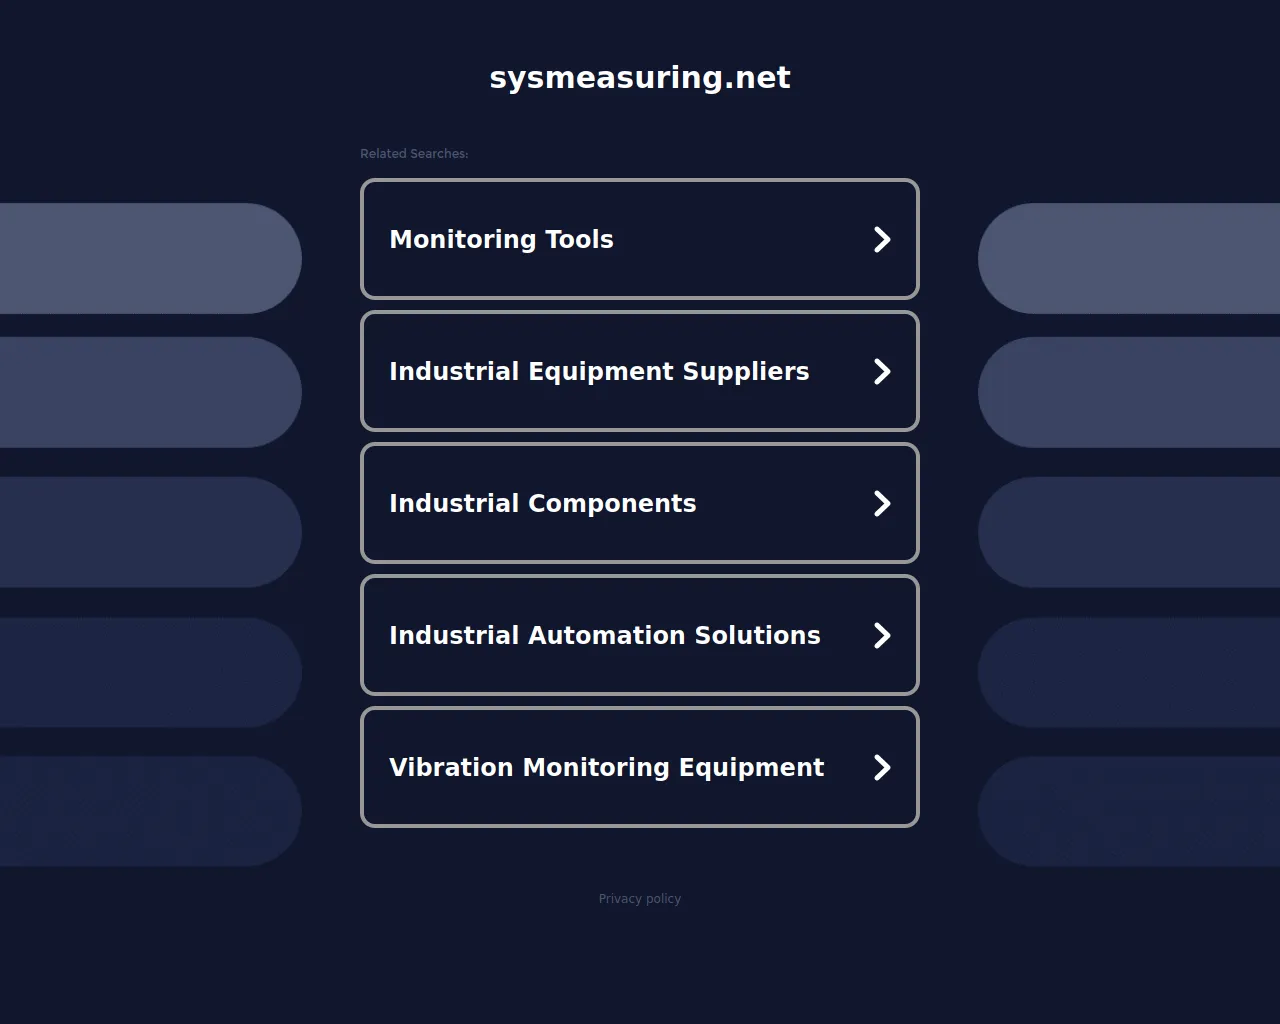Viewport: 1280px width, 1024px height.
Task: Click the chevron arrow beside Monitoring Tools
Action: click(x=881, y=240)
